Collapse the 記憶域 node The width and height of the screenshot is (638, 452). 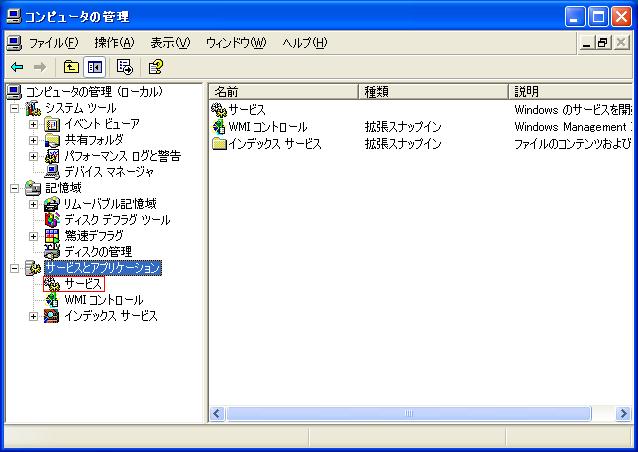tap(14, 188)
